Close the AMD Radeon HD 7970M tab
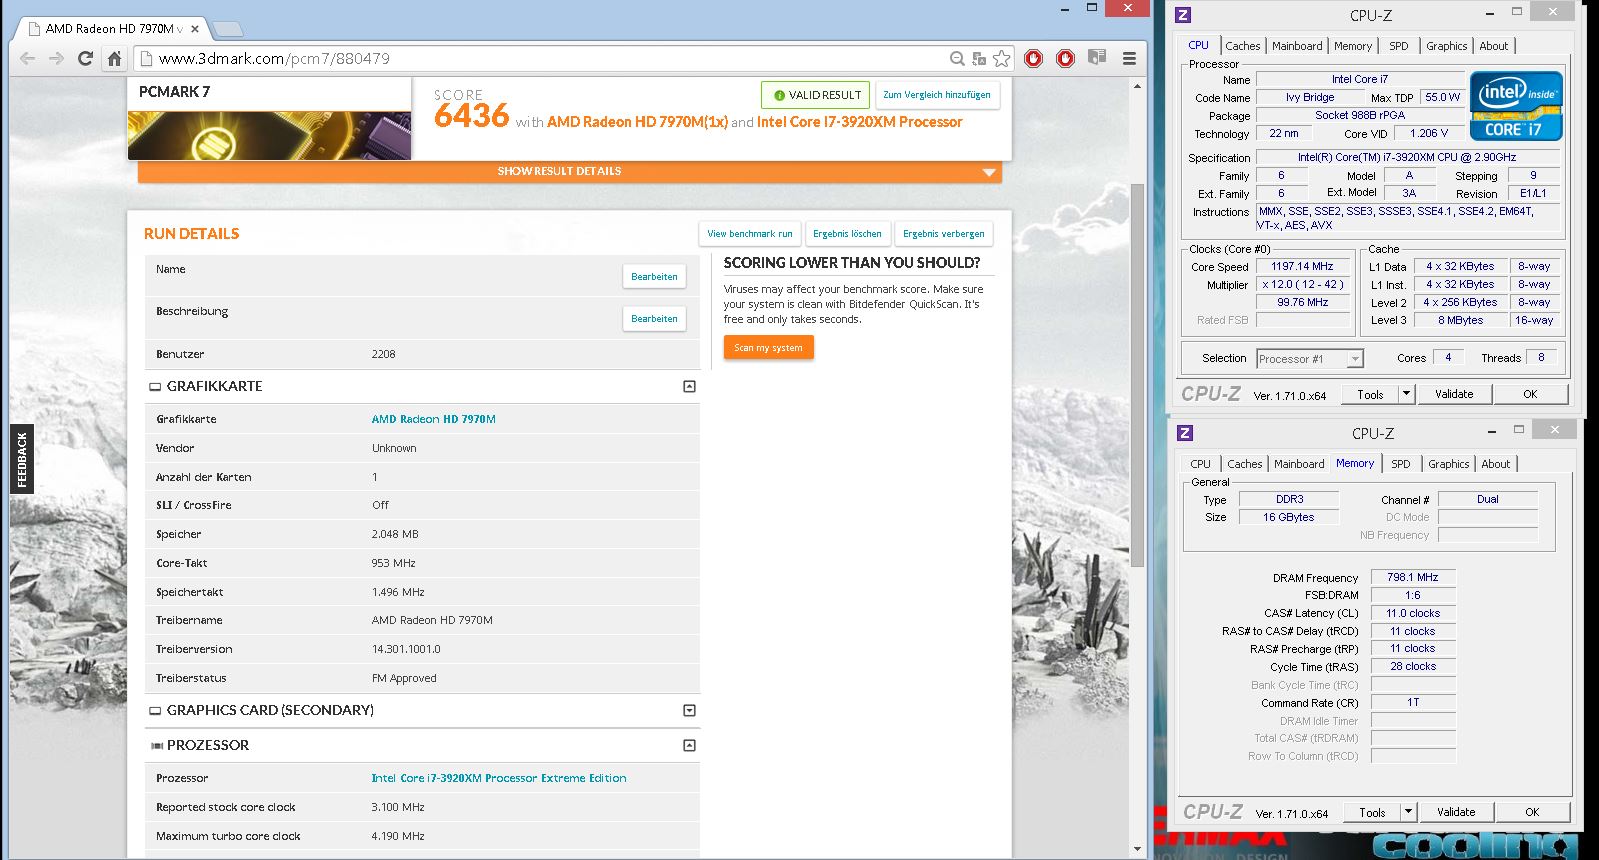 pyautogui.click(x=195, y=29)
